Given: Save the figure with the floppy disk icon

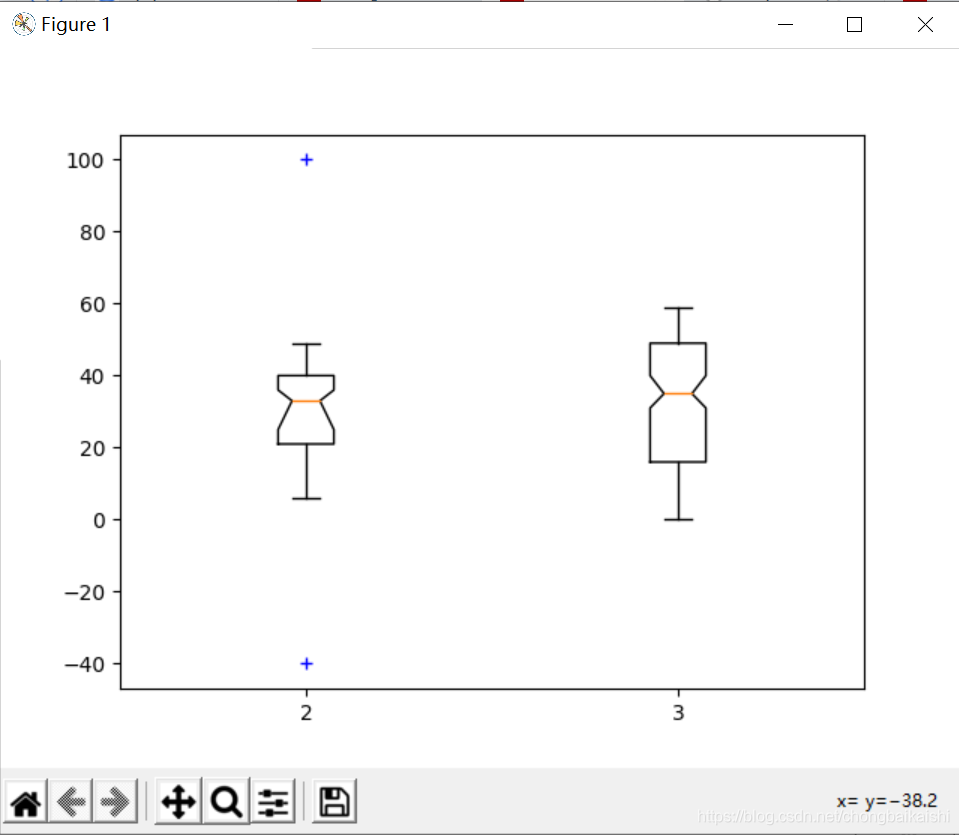Looking at the screenshot, I should pyautogui.click(x=335, y=802).
